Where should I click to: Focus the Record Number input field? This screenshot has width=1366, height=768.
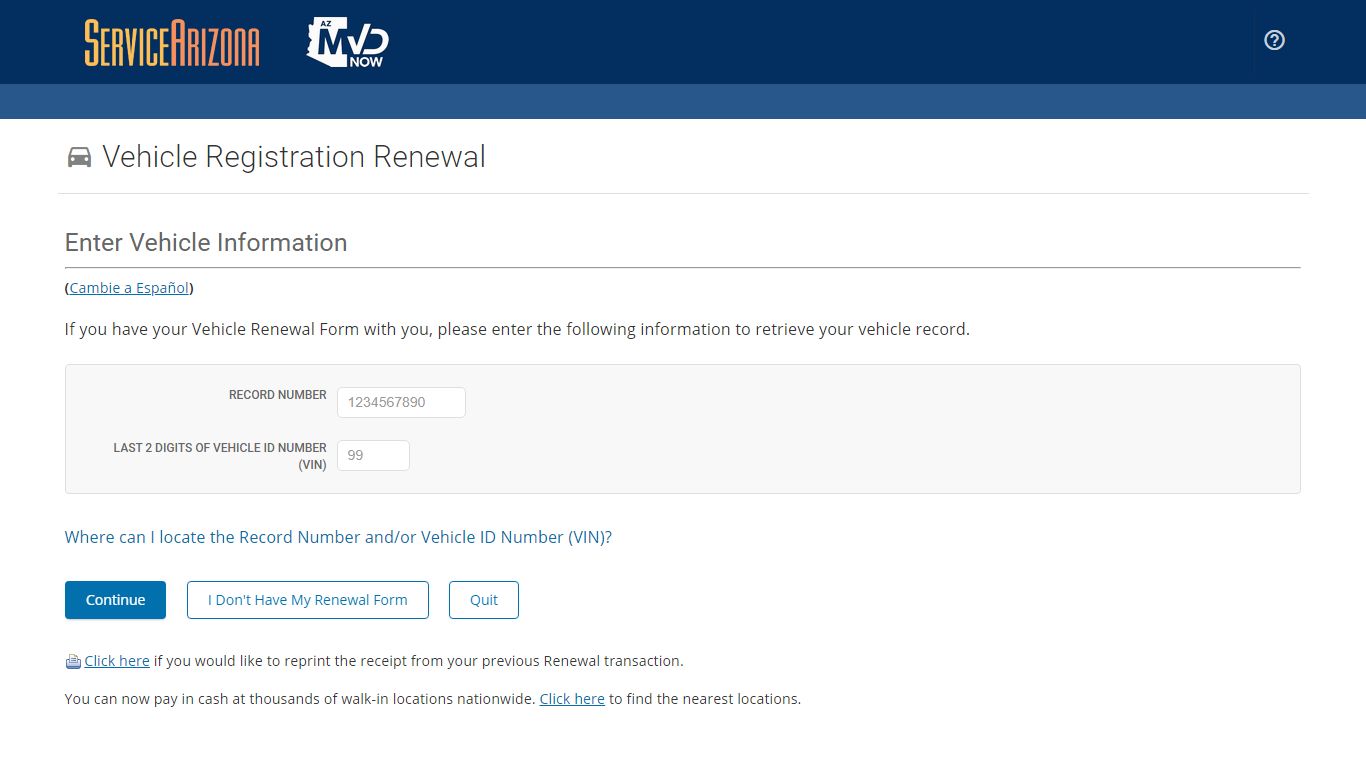point(401,402)
